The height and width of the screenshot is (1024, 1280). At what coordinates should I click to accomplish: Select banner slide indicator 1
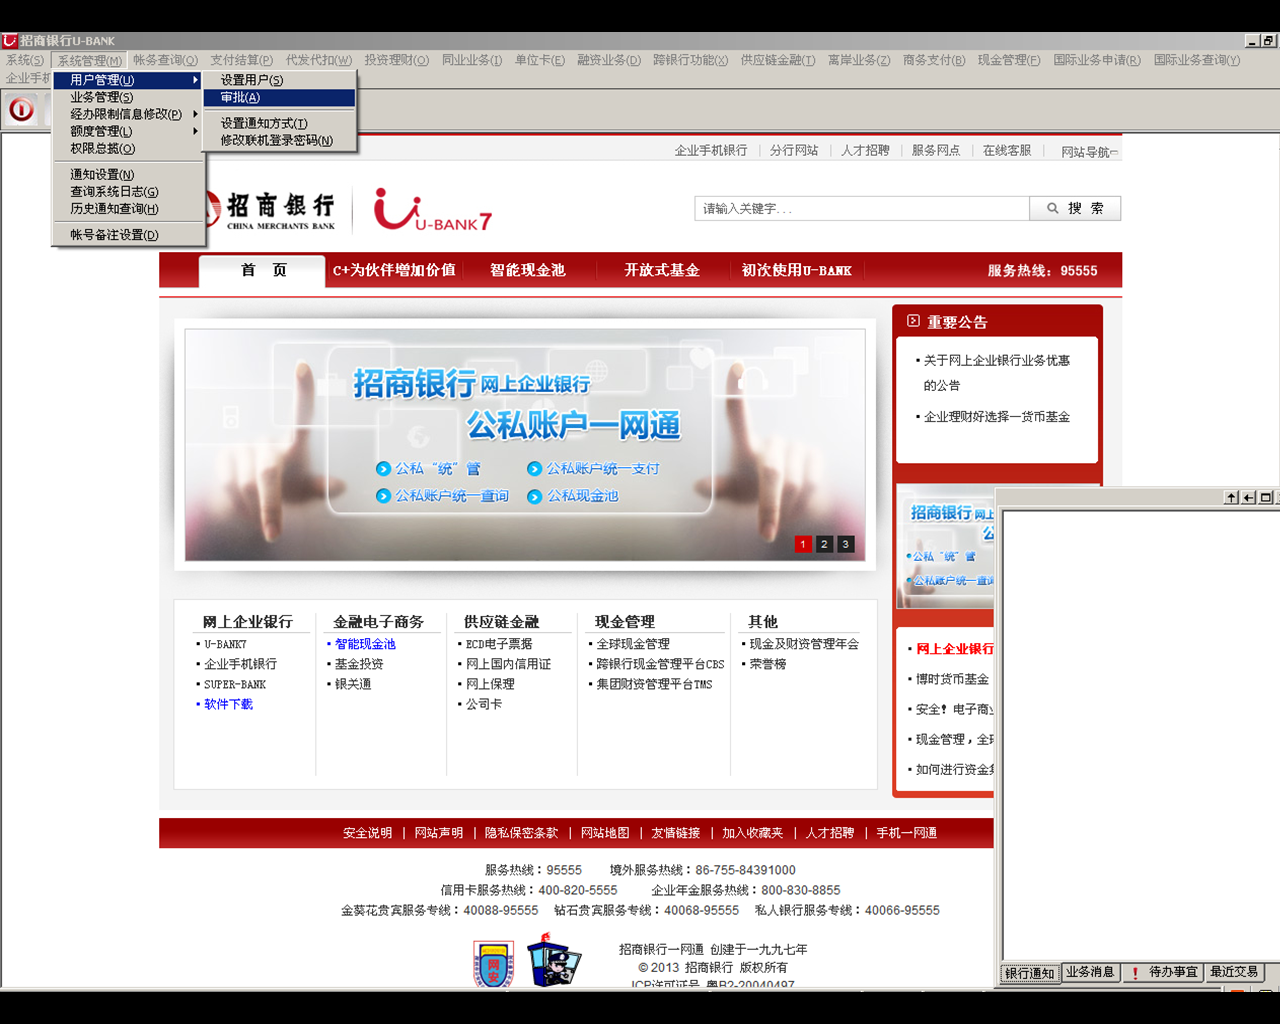tap(803, 544)
